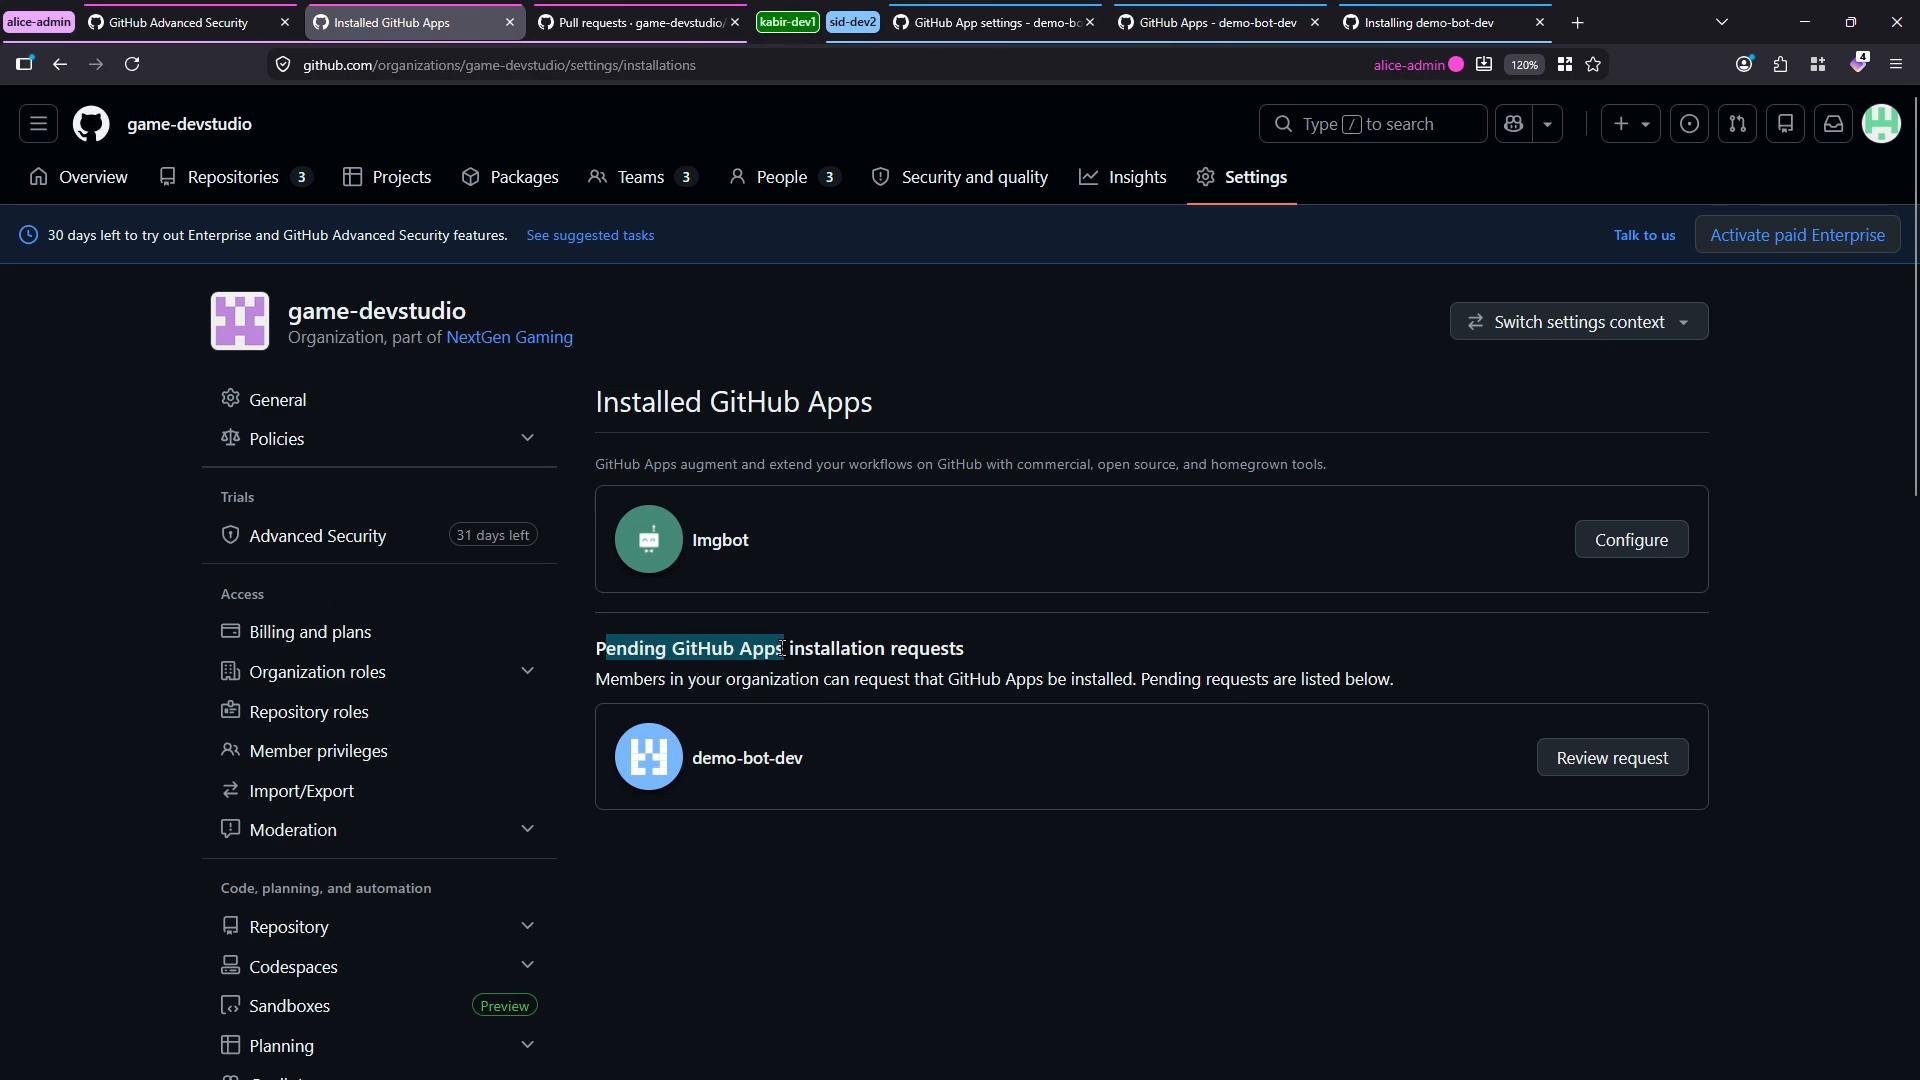Click Review request for demo-bot-dev
The image size is (1920, 1080).
(x=1612, y=758)
